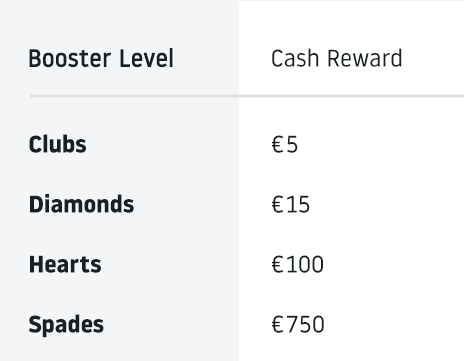Click the euro sign in the Diamonds reward

point(278,205)
